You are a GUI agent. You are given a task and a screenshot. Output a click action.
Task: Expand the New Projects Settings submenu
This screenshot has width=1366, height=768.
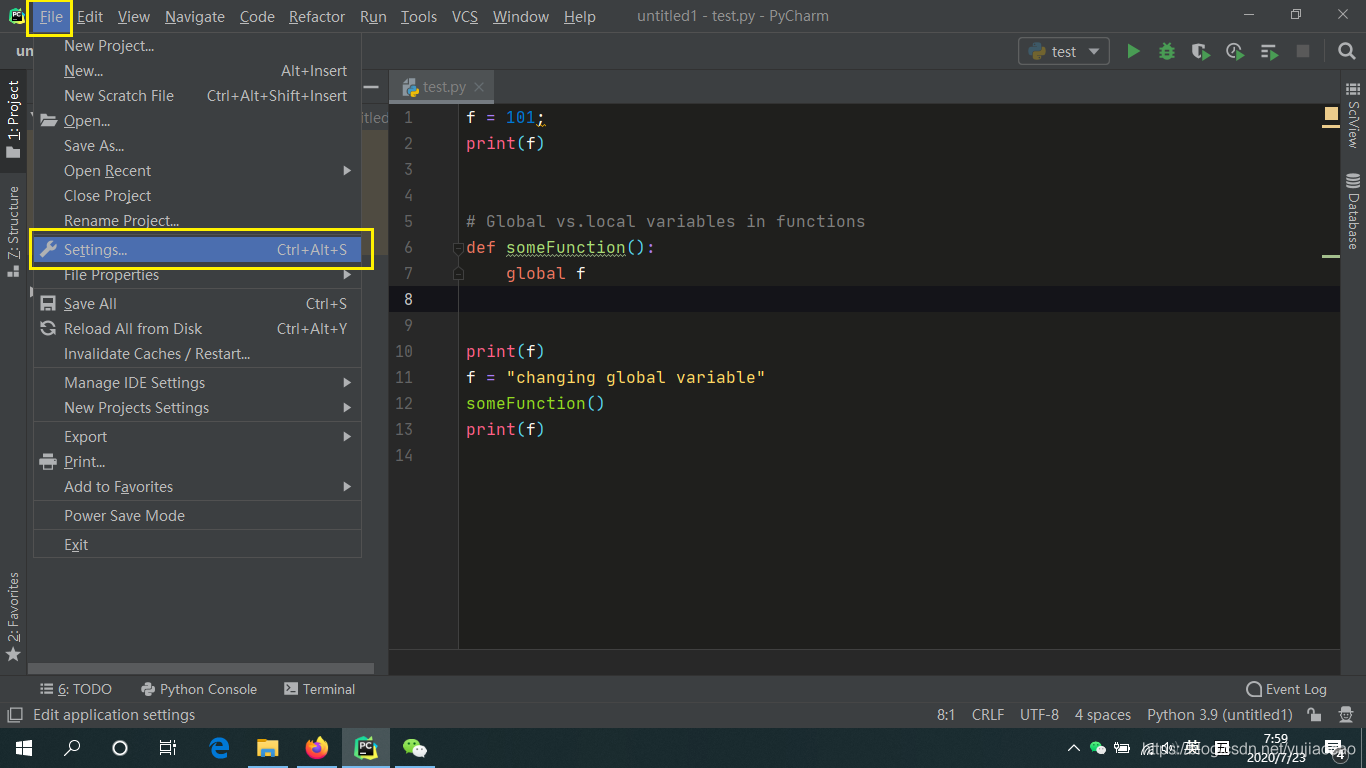(x=198, y=408)
